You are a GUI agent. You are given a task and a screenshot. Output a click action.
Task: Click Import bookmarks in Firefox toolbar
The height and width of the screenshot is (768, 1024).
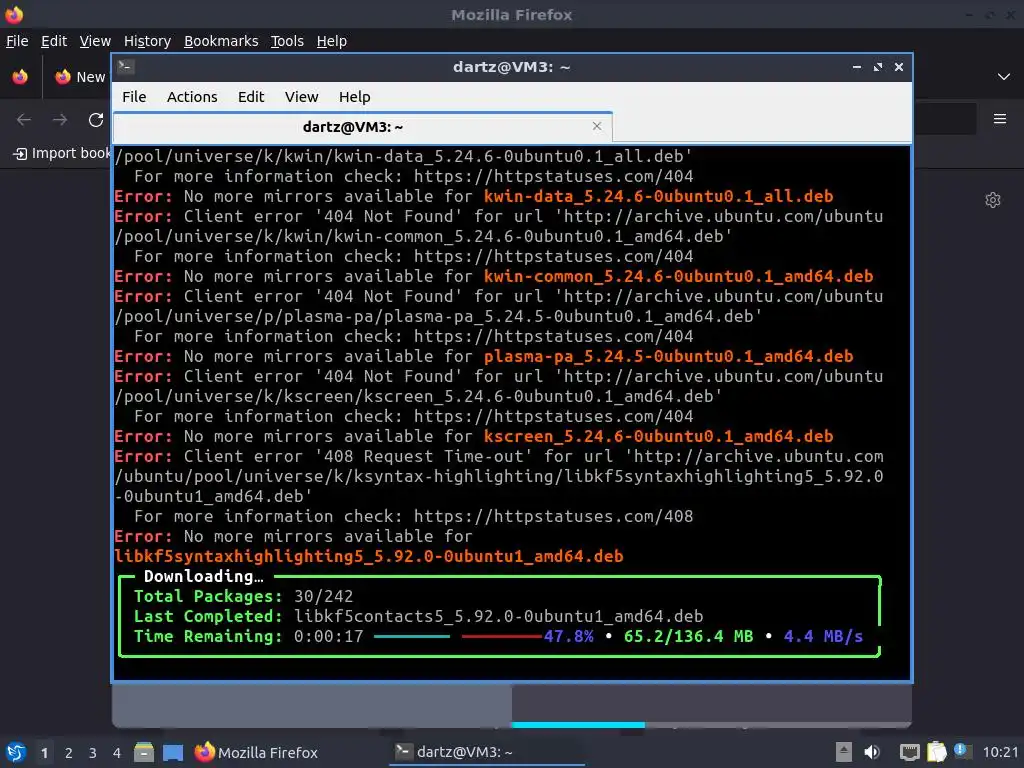(x=63, y=153)
